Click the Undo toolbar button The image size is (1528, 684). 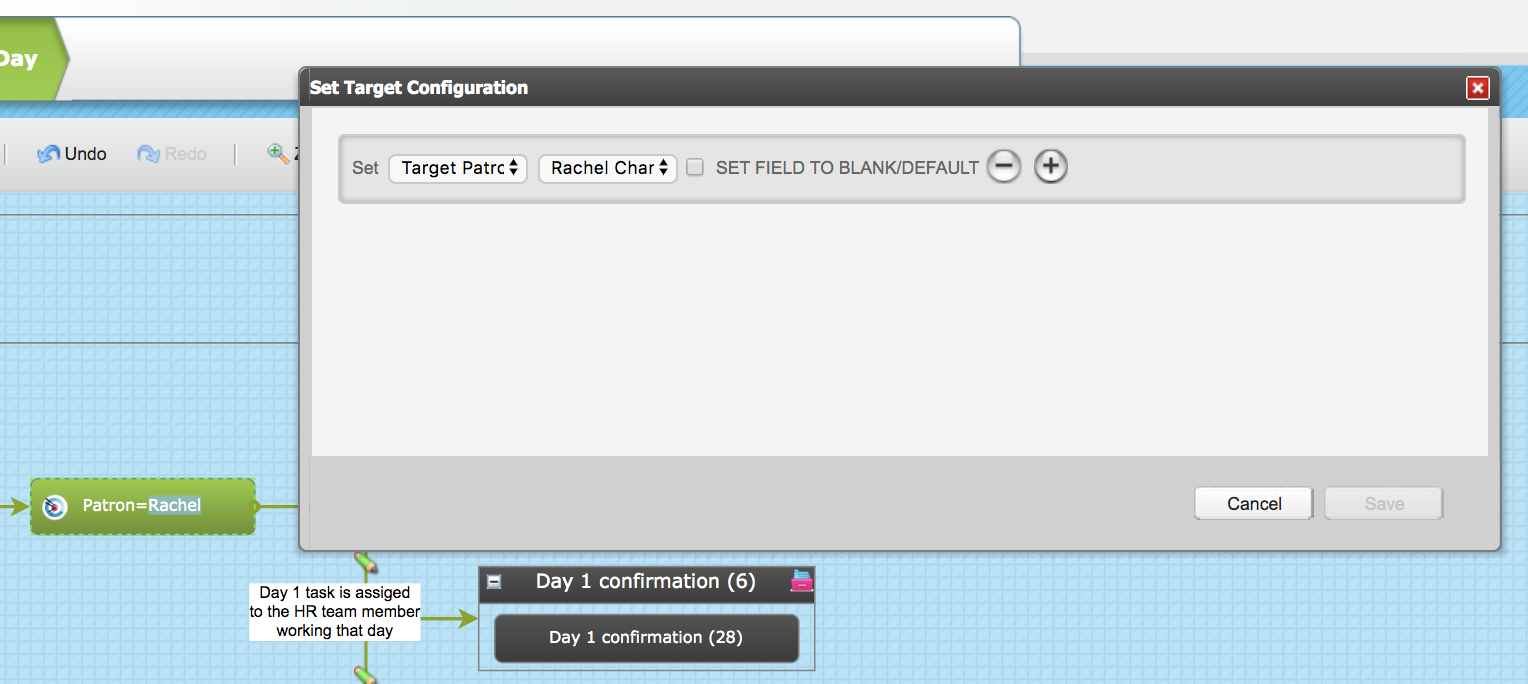tap(72, 154)
